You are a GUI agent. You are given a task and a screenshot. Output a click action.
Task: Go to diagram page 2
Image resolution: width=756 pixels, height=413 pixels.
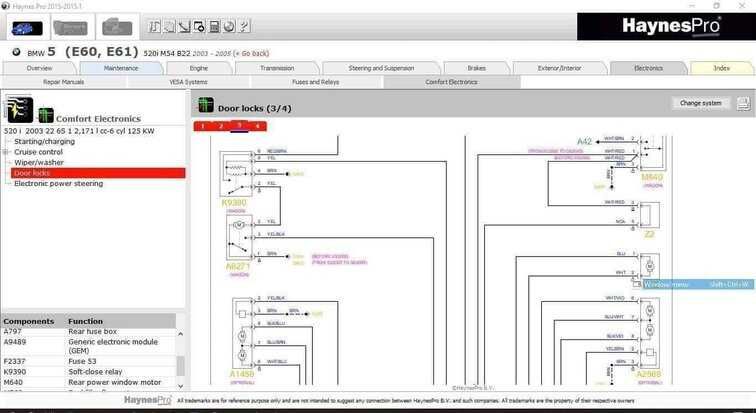221,126
